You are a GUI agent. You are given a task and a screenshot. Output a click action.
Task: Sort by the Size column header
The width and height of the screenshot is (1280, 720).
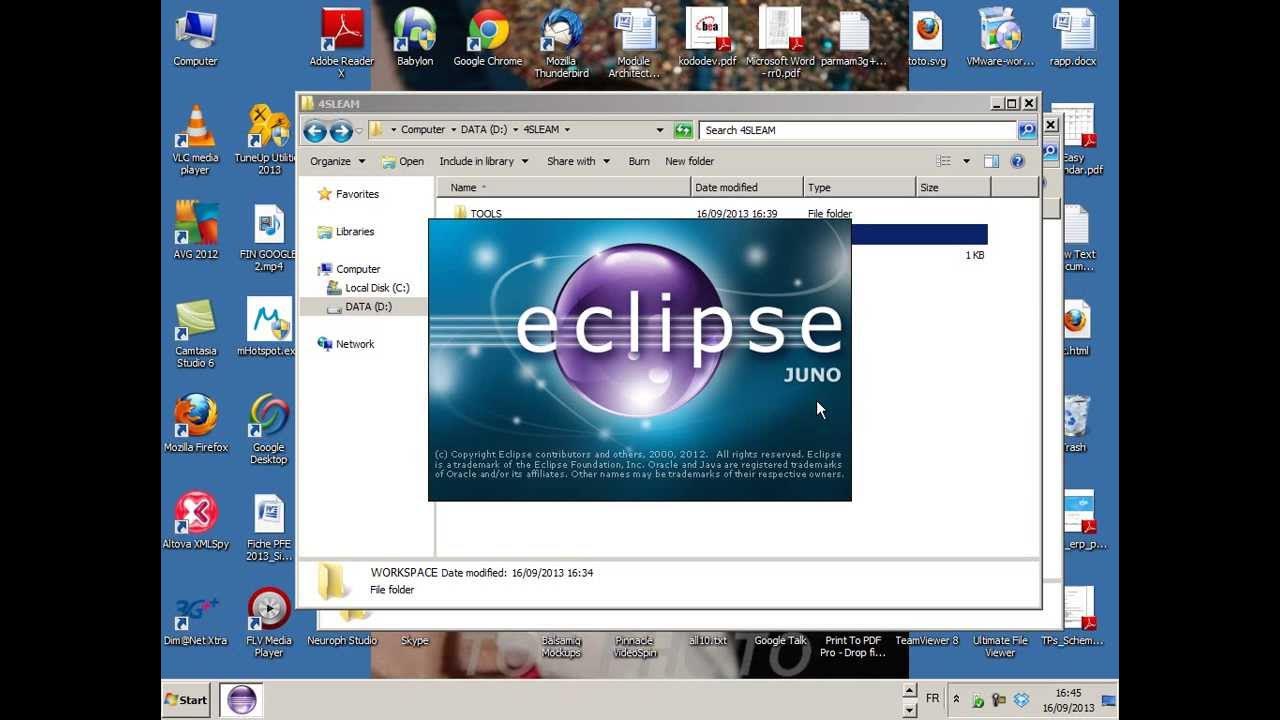[x=953, y=187]
